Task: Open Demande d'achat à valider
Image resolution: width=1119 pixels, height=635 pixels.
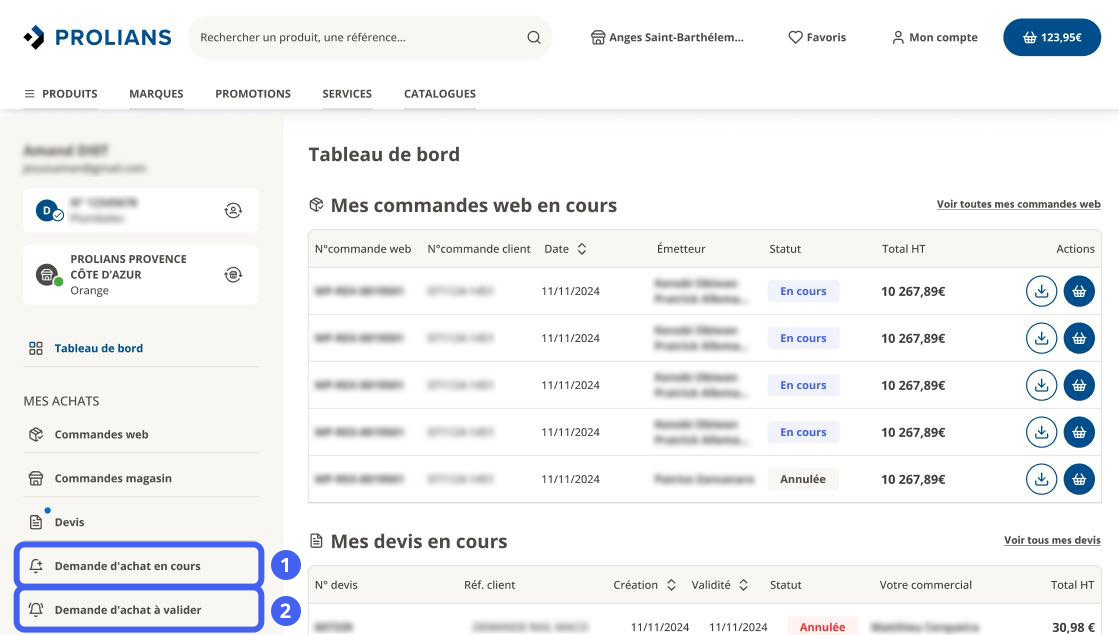Action: 139,610
